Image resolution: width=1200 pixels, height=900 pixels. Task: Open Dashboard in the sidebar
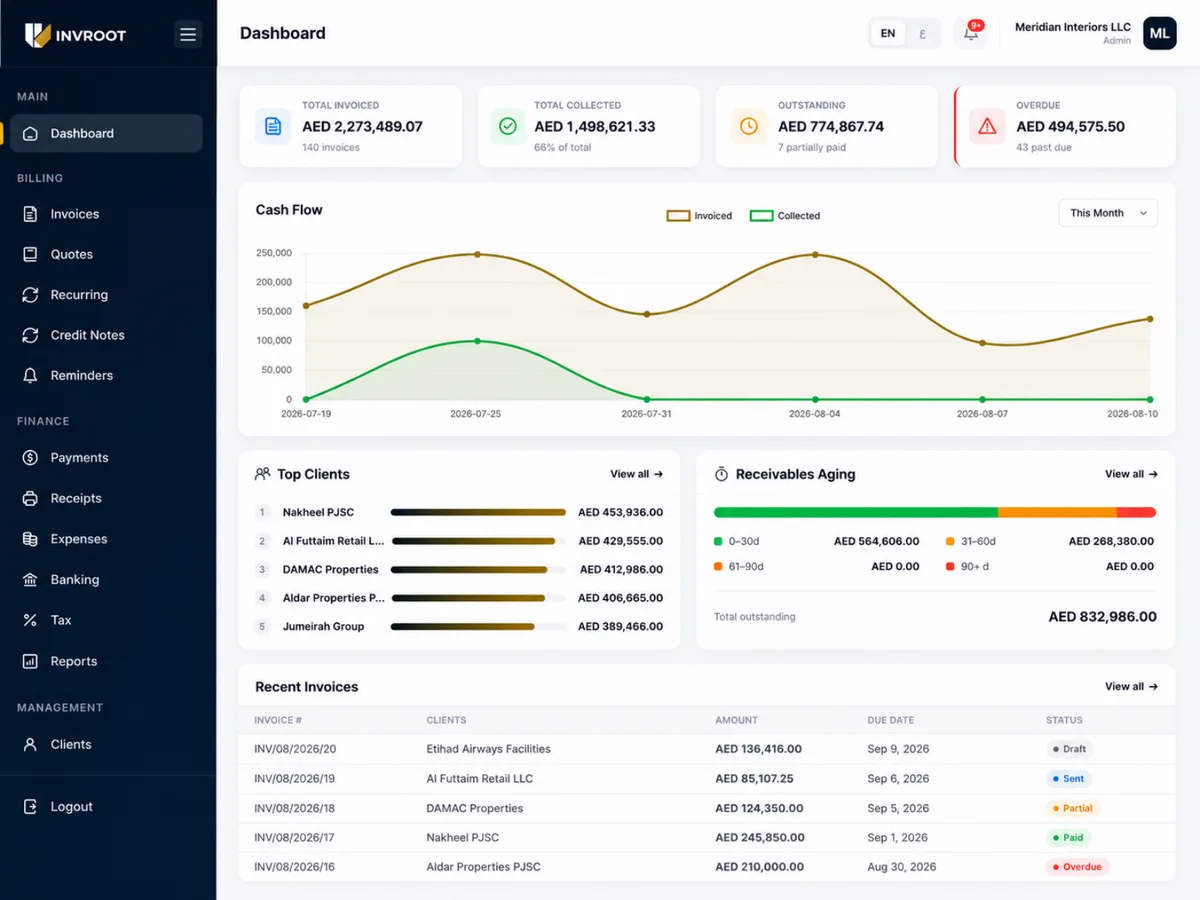coord(106,133)
